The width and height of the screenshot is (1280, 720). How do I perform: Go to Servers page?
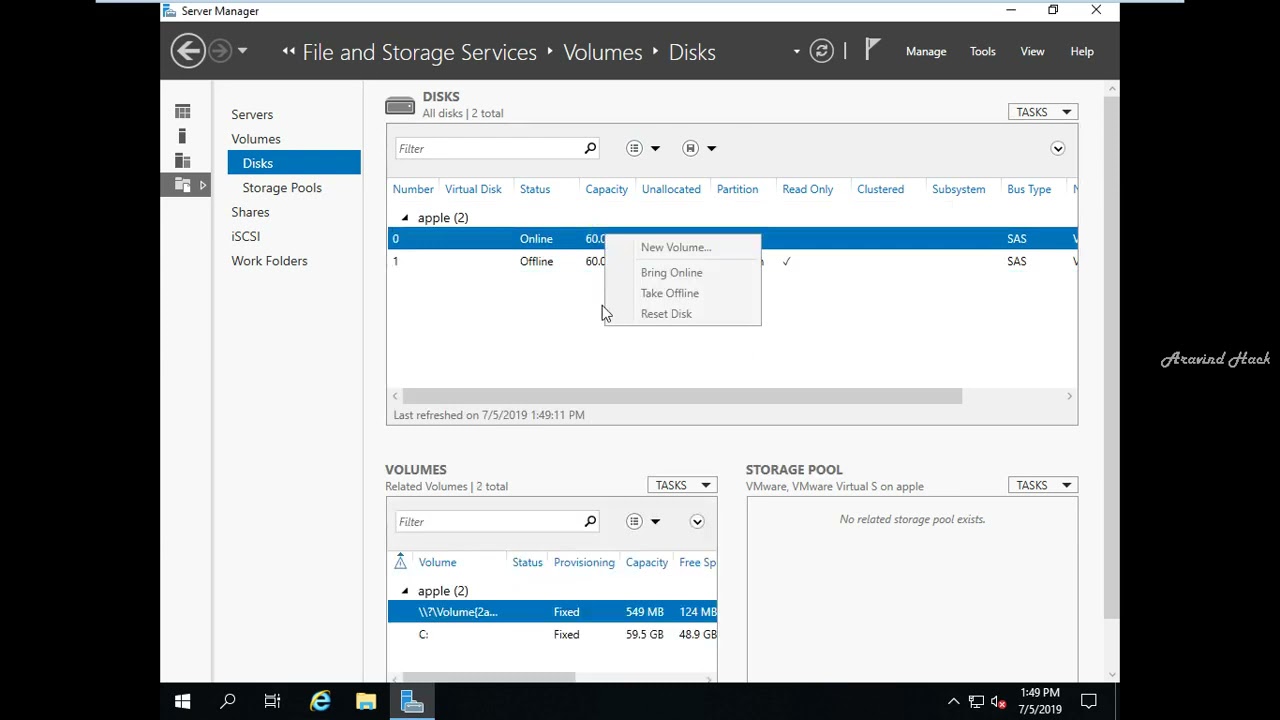click(x=252, y=114)
